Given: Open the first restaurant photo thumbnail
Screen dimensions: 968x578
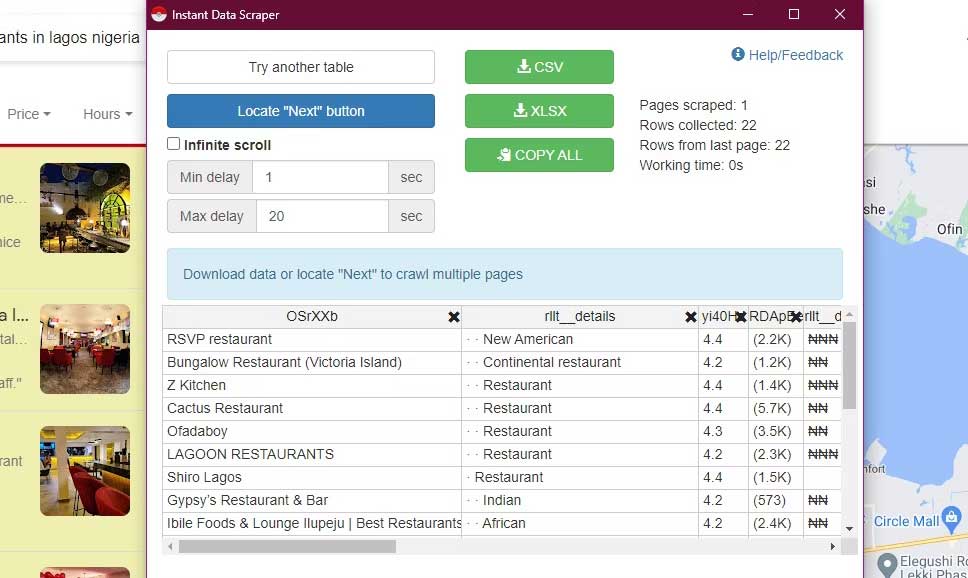Looking at the screenshot, I should click(x=85, y=208).
